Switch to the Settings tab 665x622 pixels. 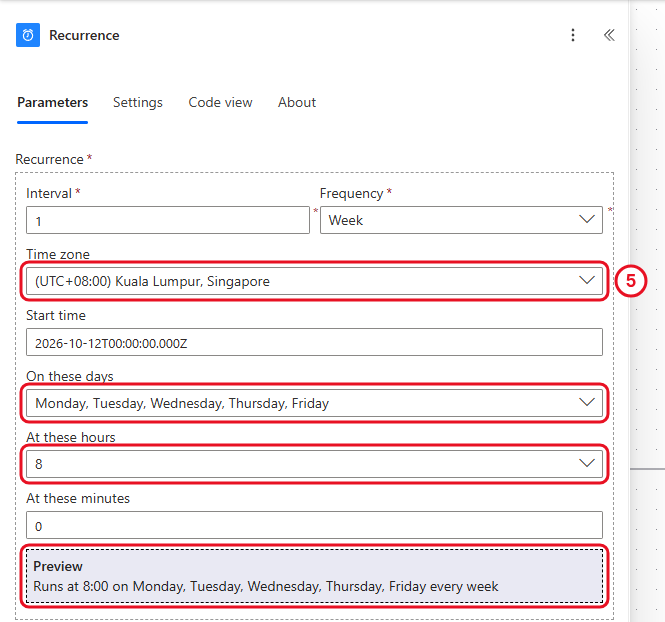(x=137, y=103)
